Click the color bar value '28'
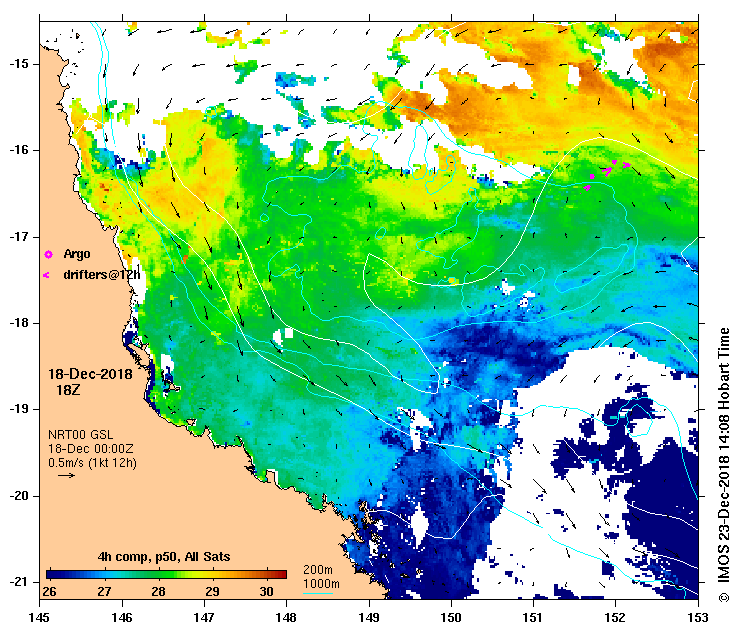Viewport: 741px width, 634px height. pyautogui.click(x=158, y=591)
